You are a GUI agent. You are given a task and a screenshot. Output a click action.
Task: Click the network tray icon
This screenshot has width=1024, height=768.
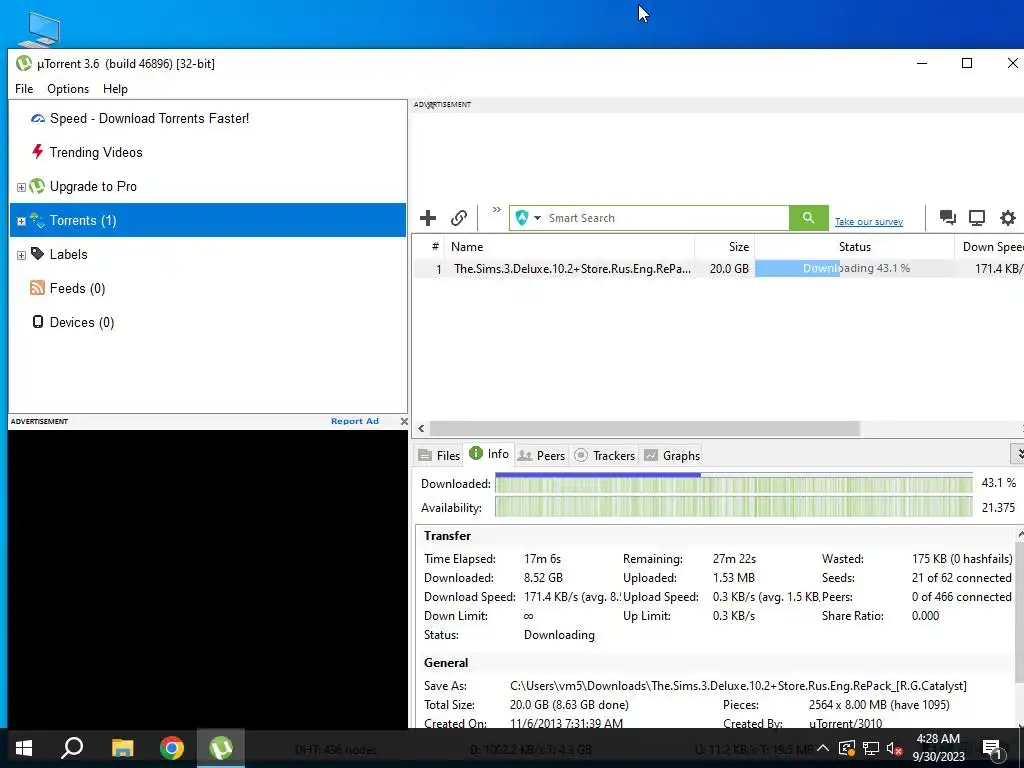click(871, 748)
